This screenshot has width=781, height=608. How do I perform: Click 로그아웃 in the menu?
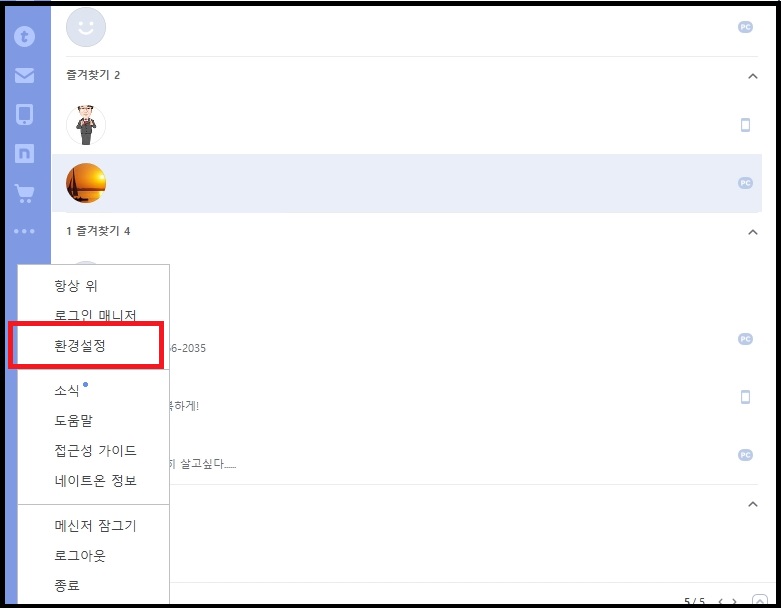point(80,556)
